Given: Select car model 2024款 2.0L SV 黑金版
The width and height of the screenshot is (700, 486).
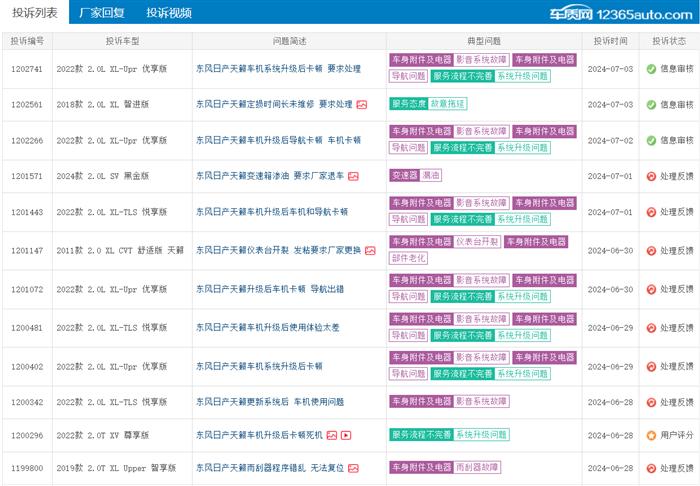Looking at the screenshot, I should pos(103,176).
